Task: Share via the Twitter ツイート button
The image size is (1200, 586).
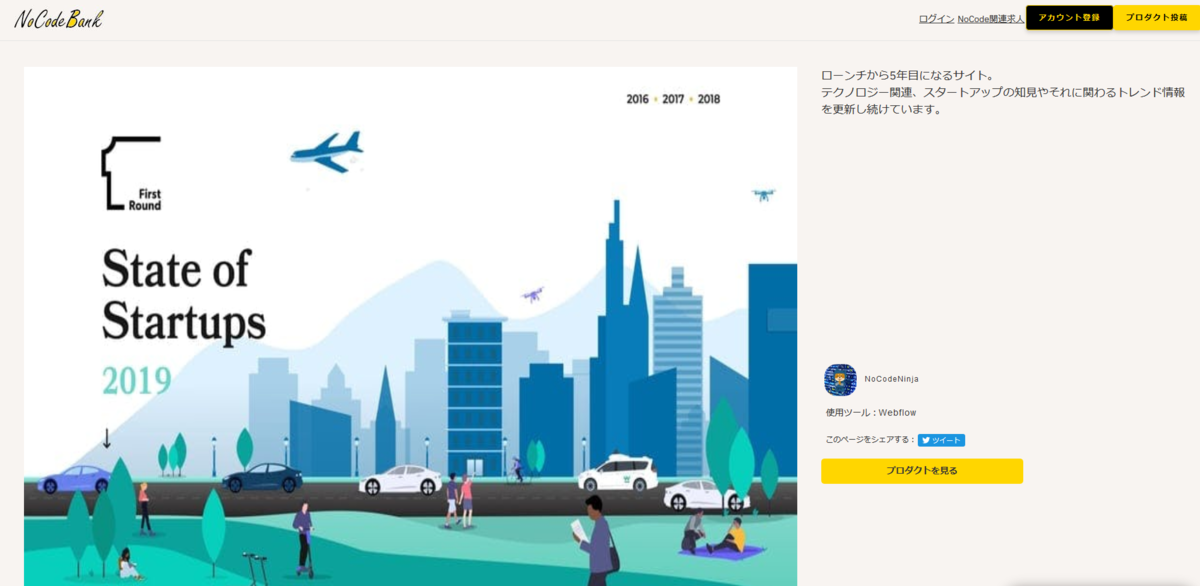Action: [941, 440]
